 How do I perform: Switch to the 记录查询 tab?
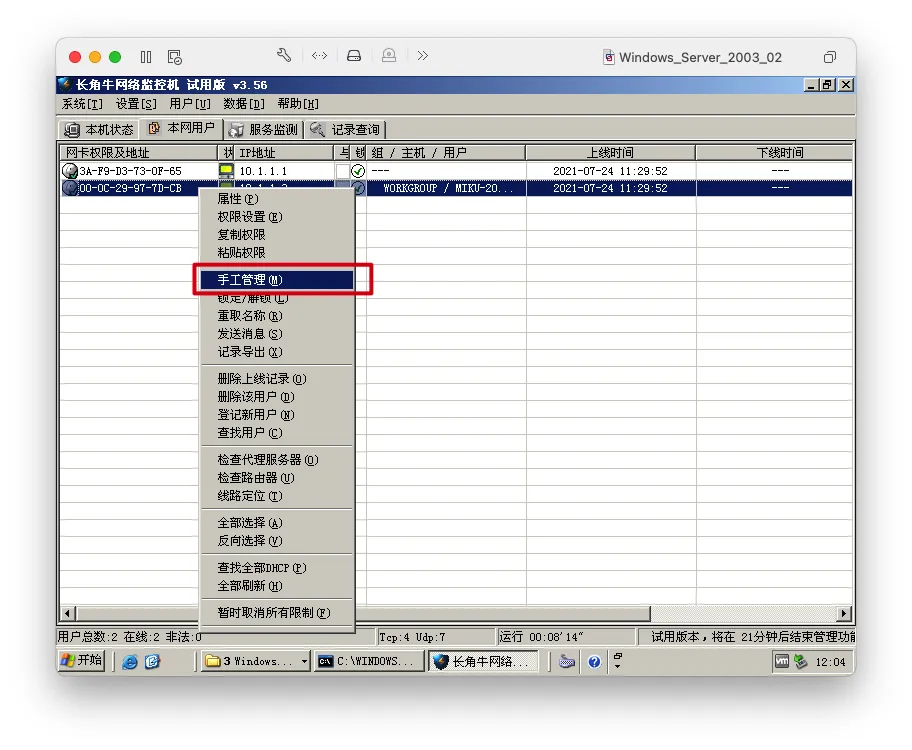click(345, 129)
